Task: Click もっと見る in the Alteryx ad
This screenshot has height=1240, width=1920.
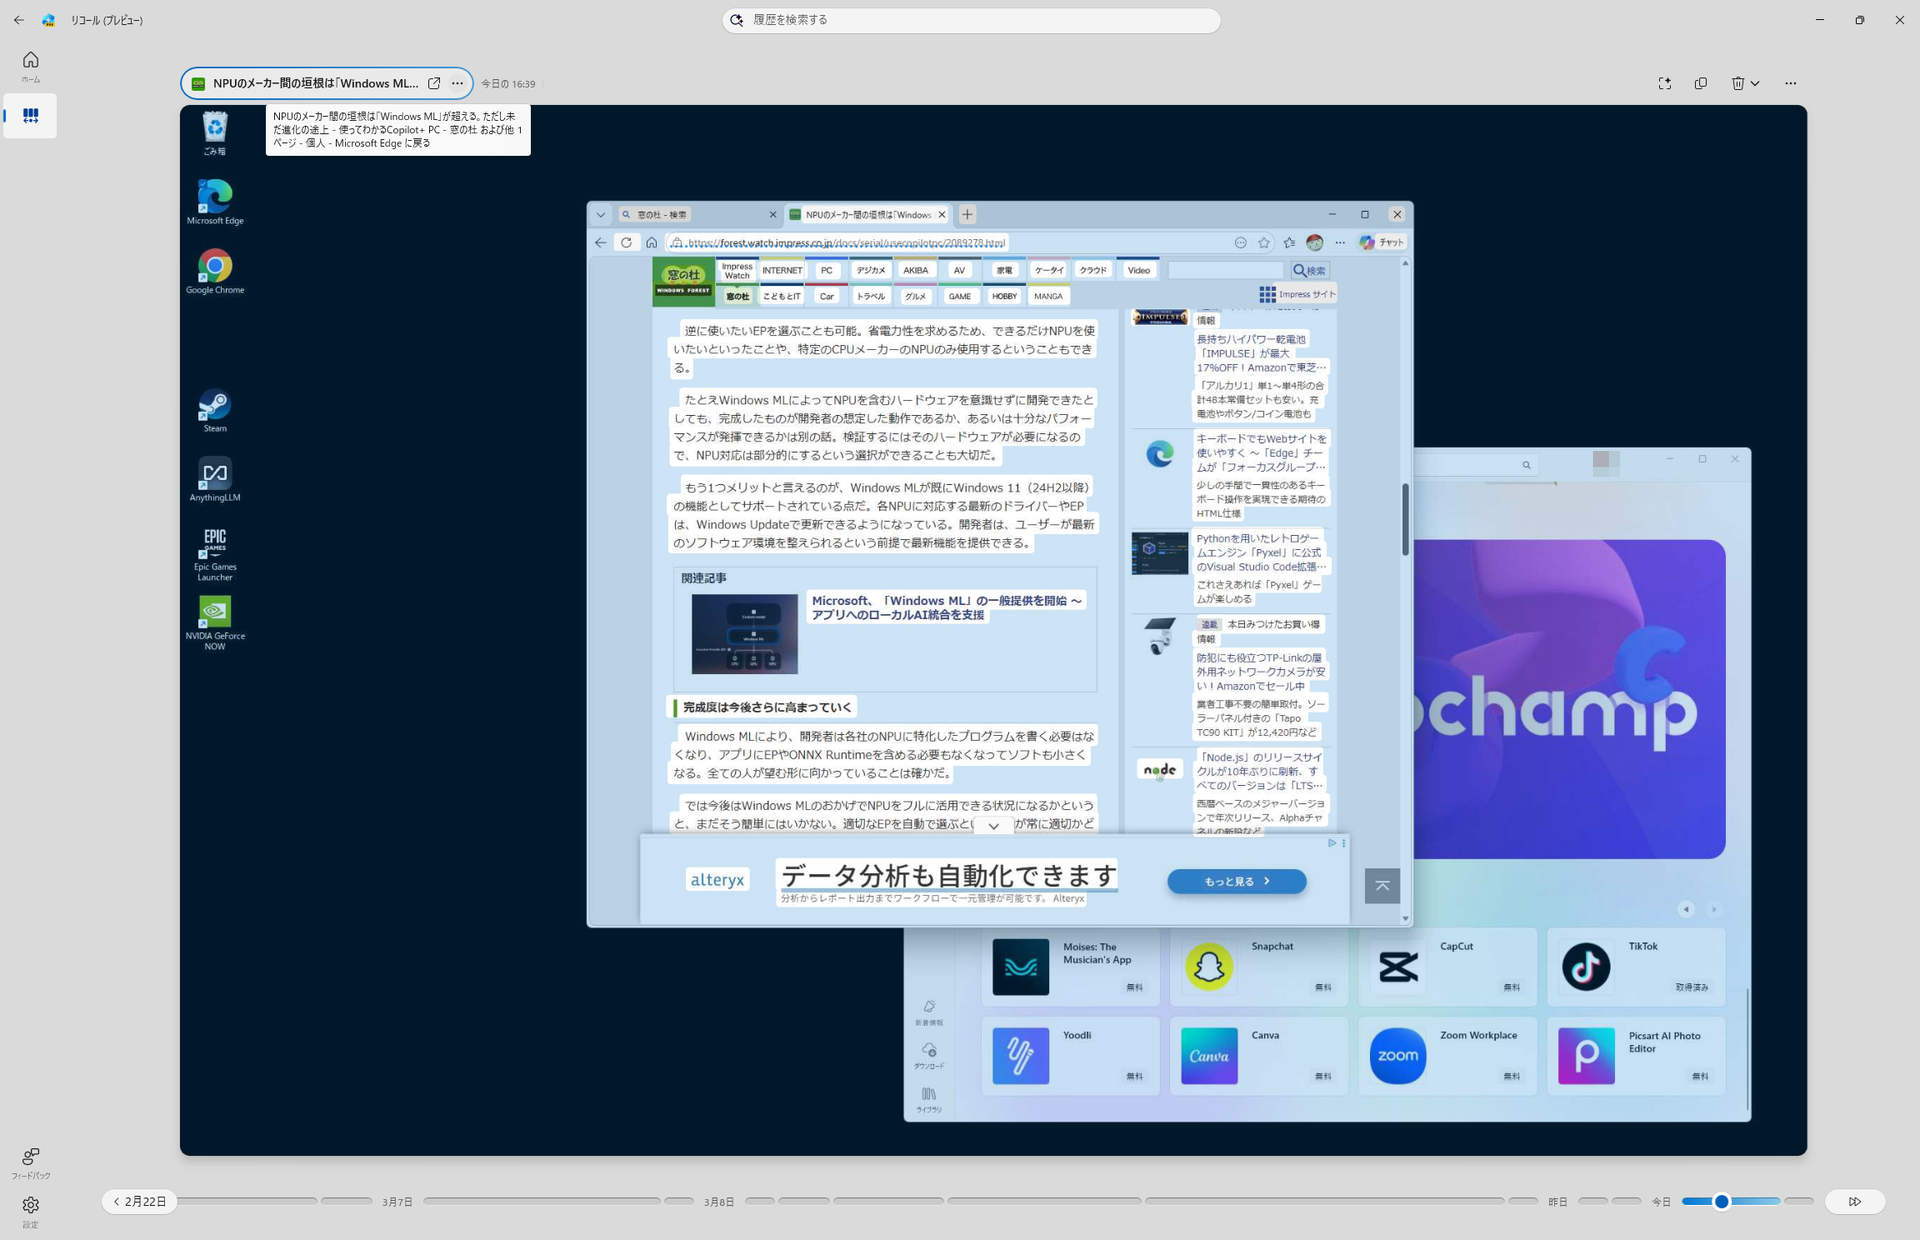Action: point(1236,881)
